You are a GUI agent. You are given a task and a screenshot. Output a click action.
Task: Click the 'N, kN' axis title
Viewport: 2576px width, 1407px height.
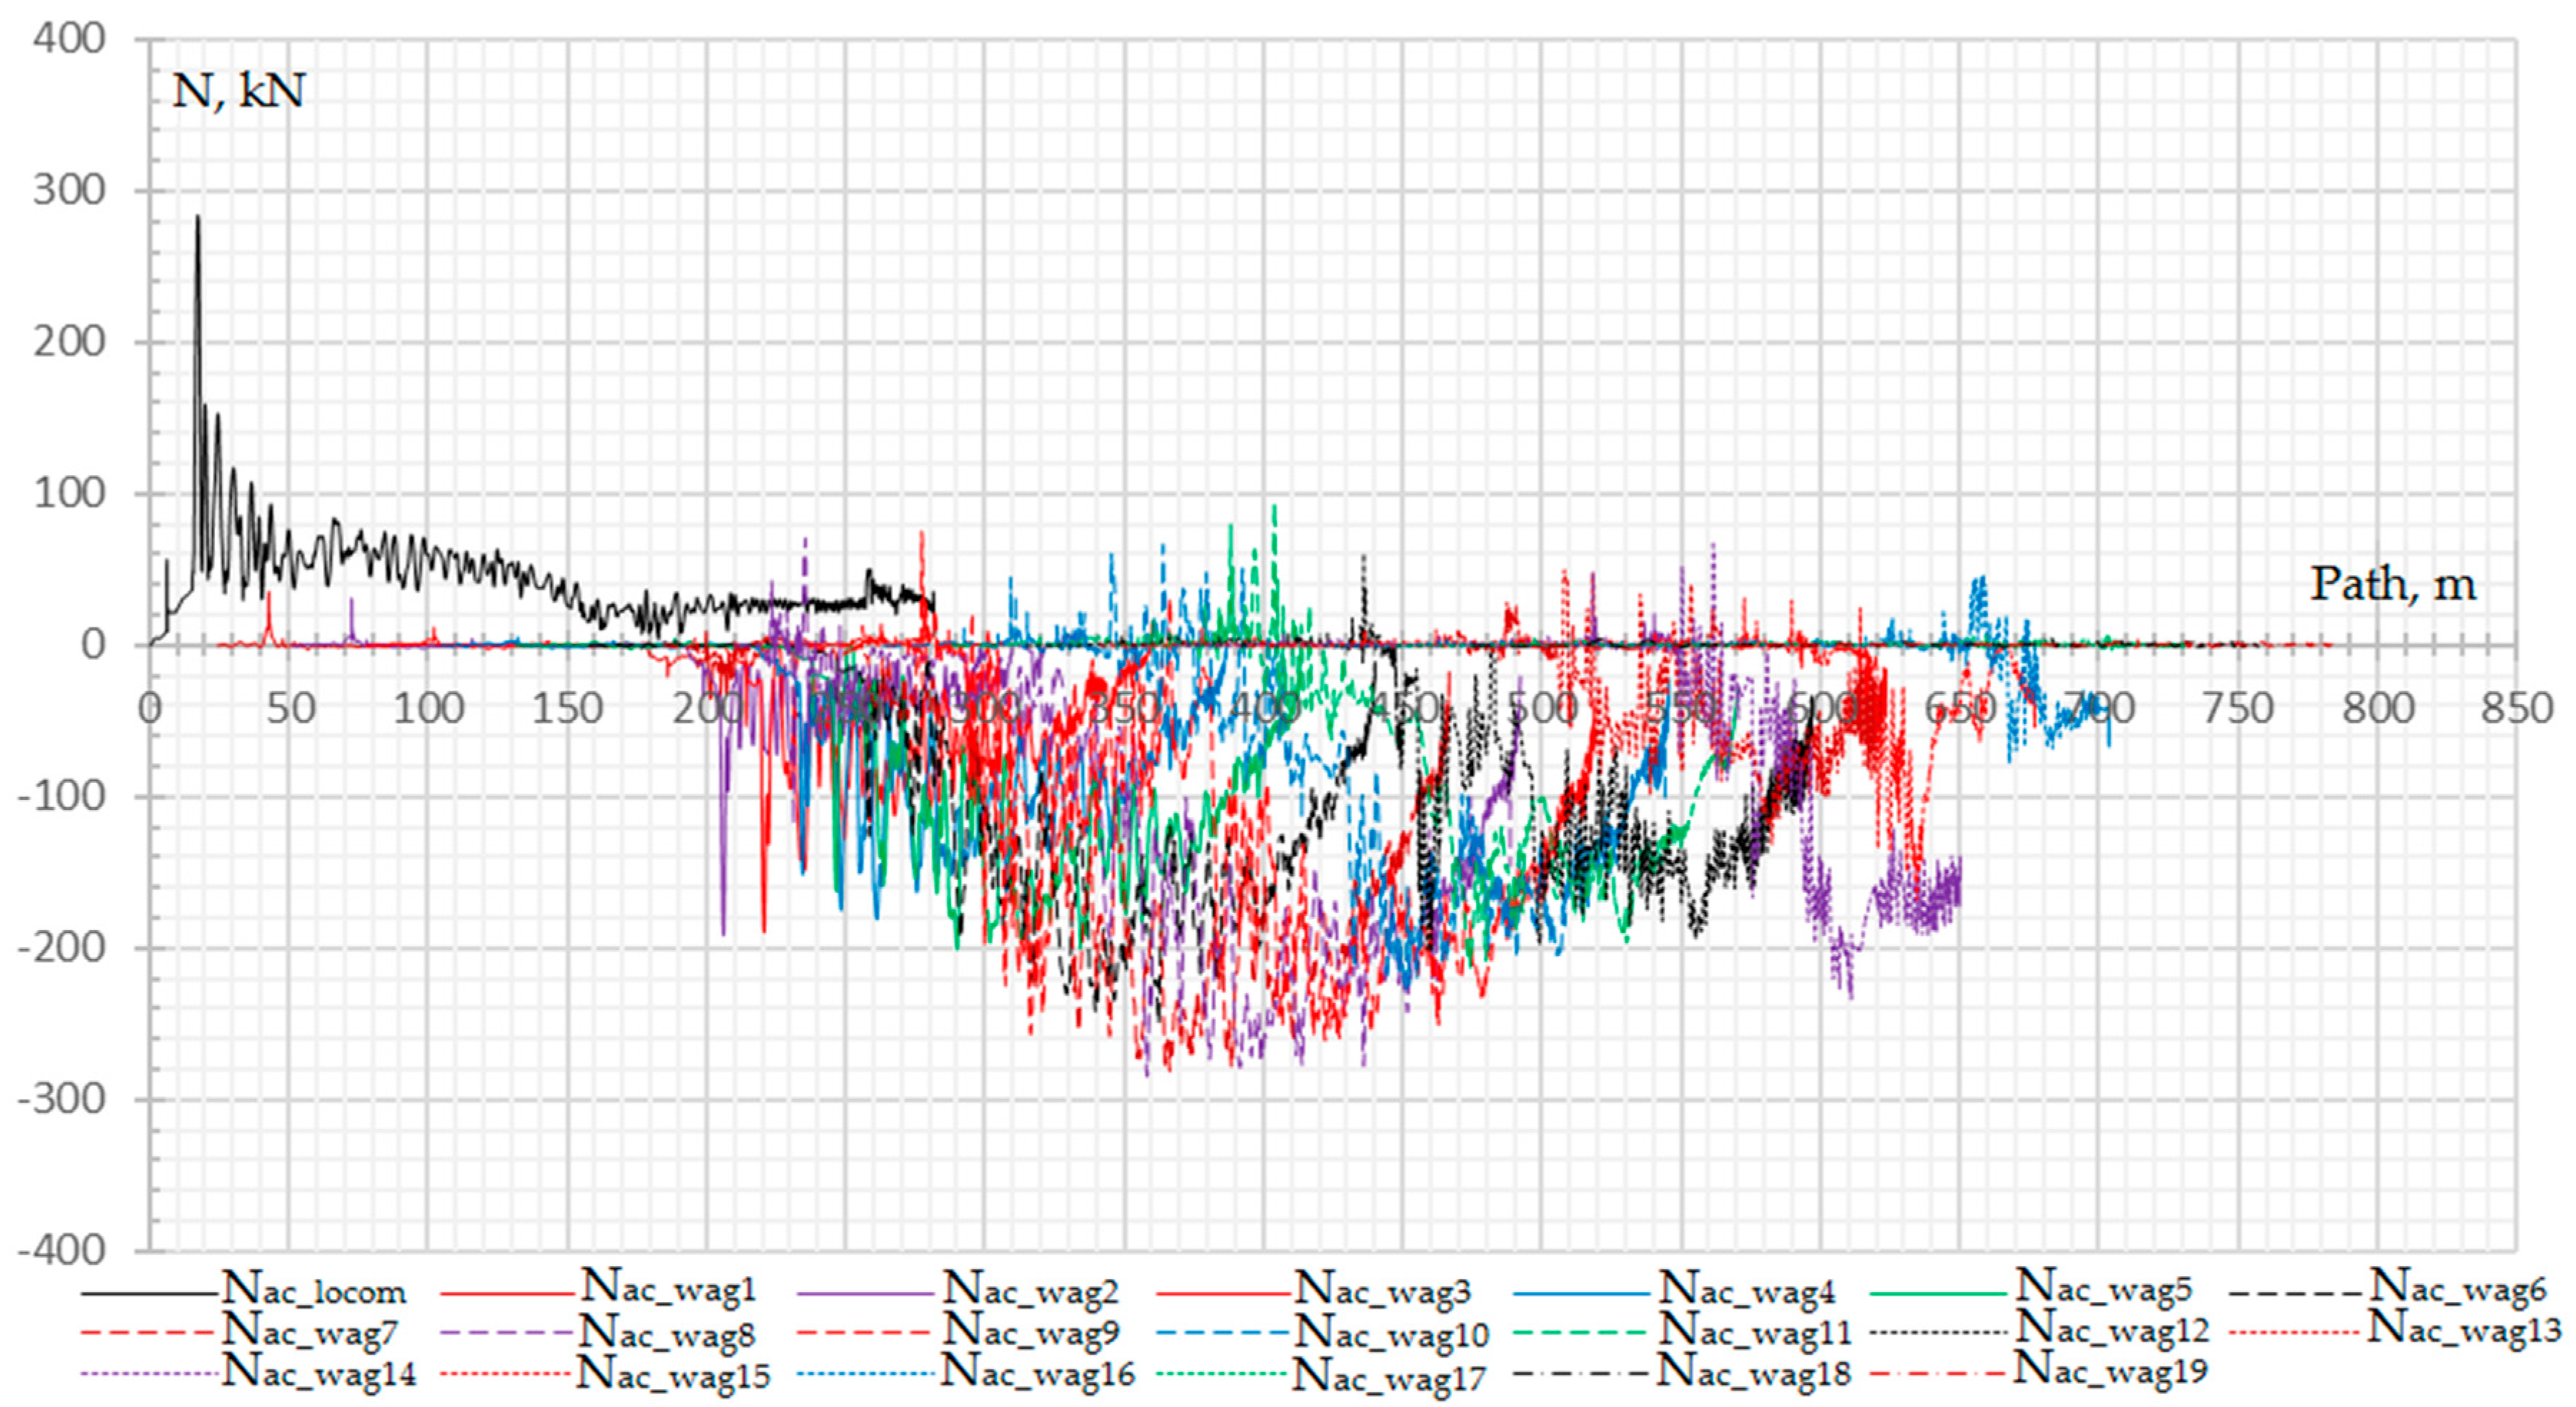[x=238, y=92]
